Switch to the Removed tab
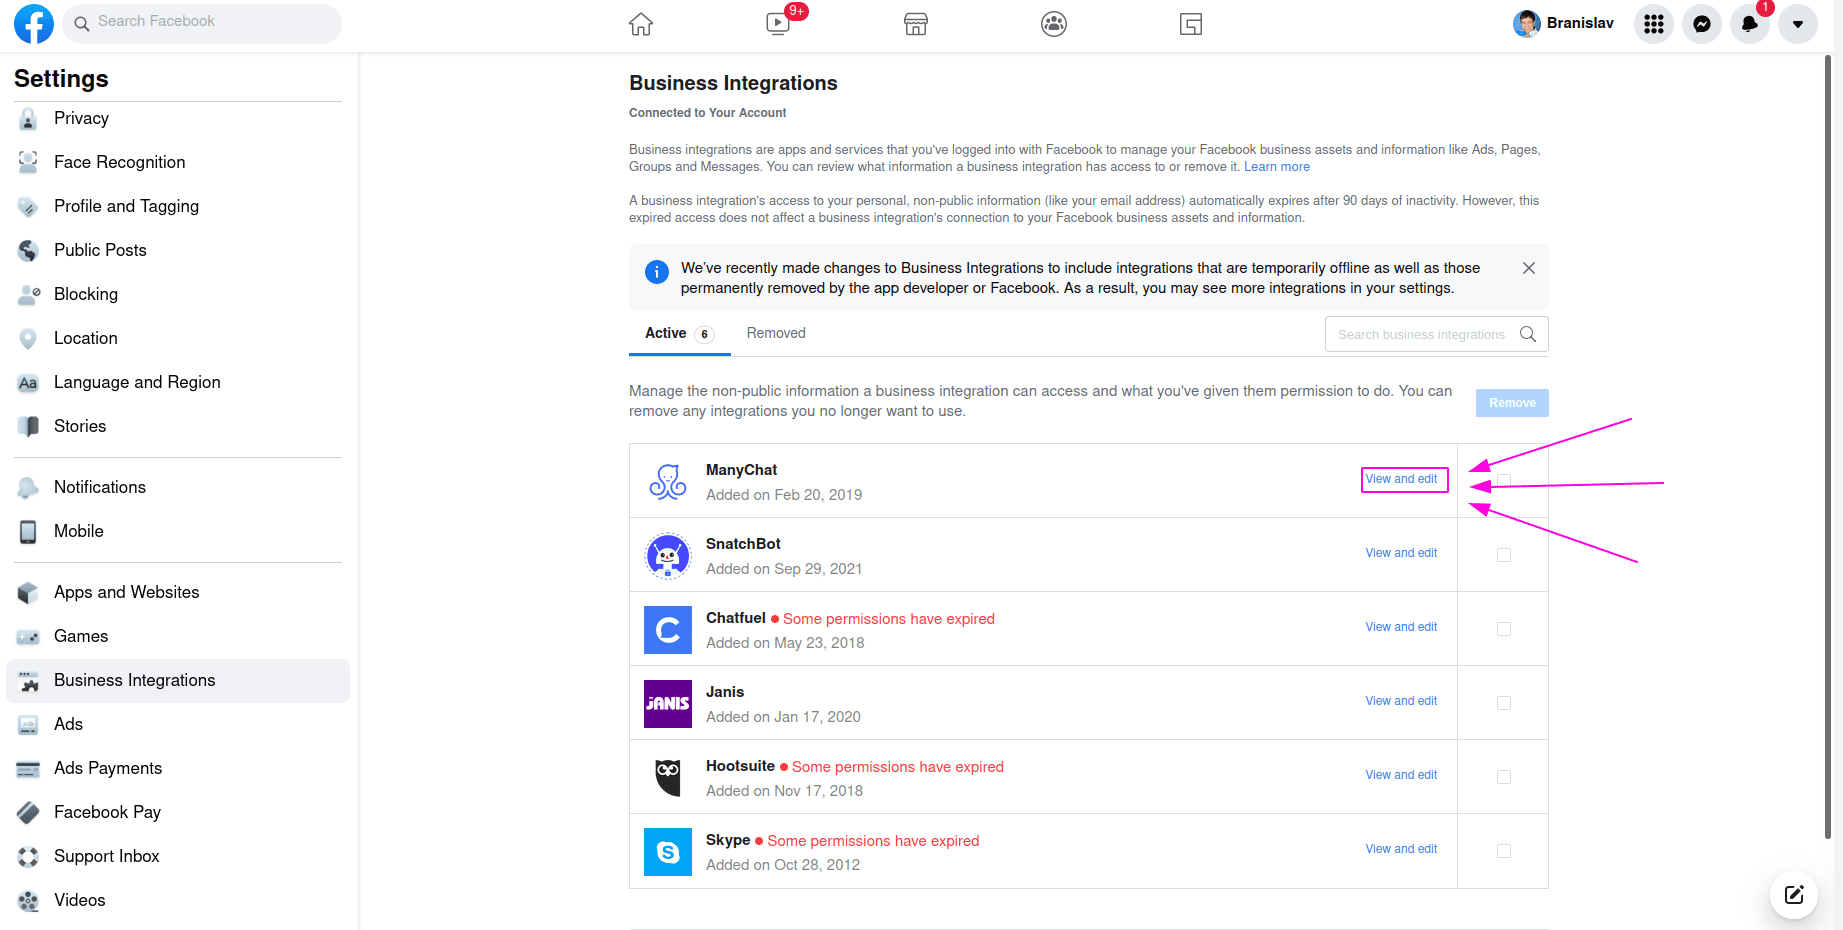 776,334
